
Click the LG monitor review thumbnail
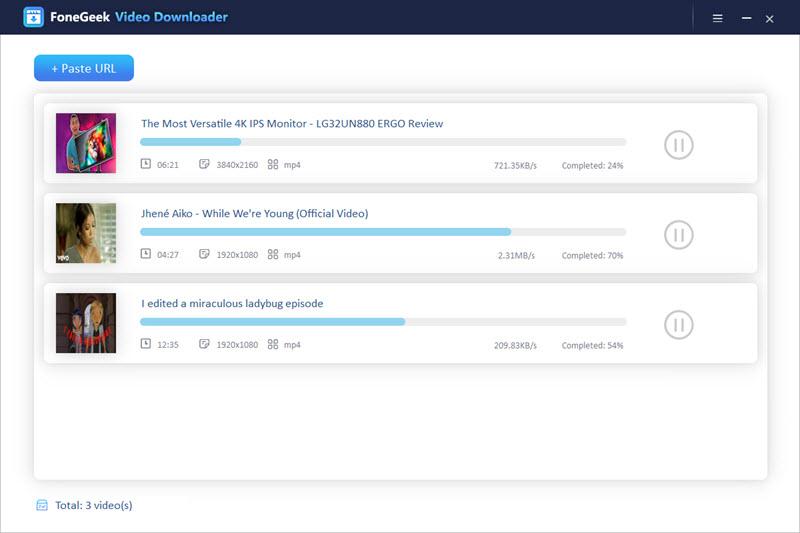pyautogui.click(x=86, y=143)
